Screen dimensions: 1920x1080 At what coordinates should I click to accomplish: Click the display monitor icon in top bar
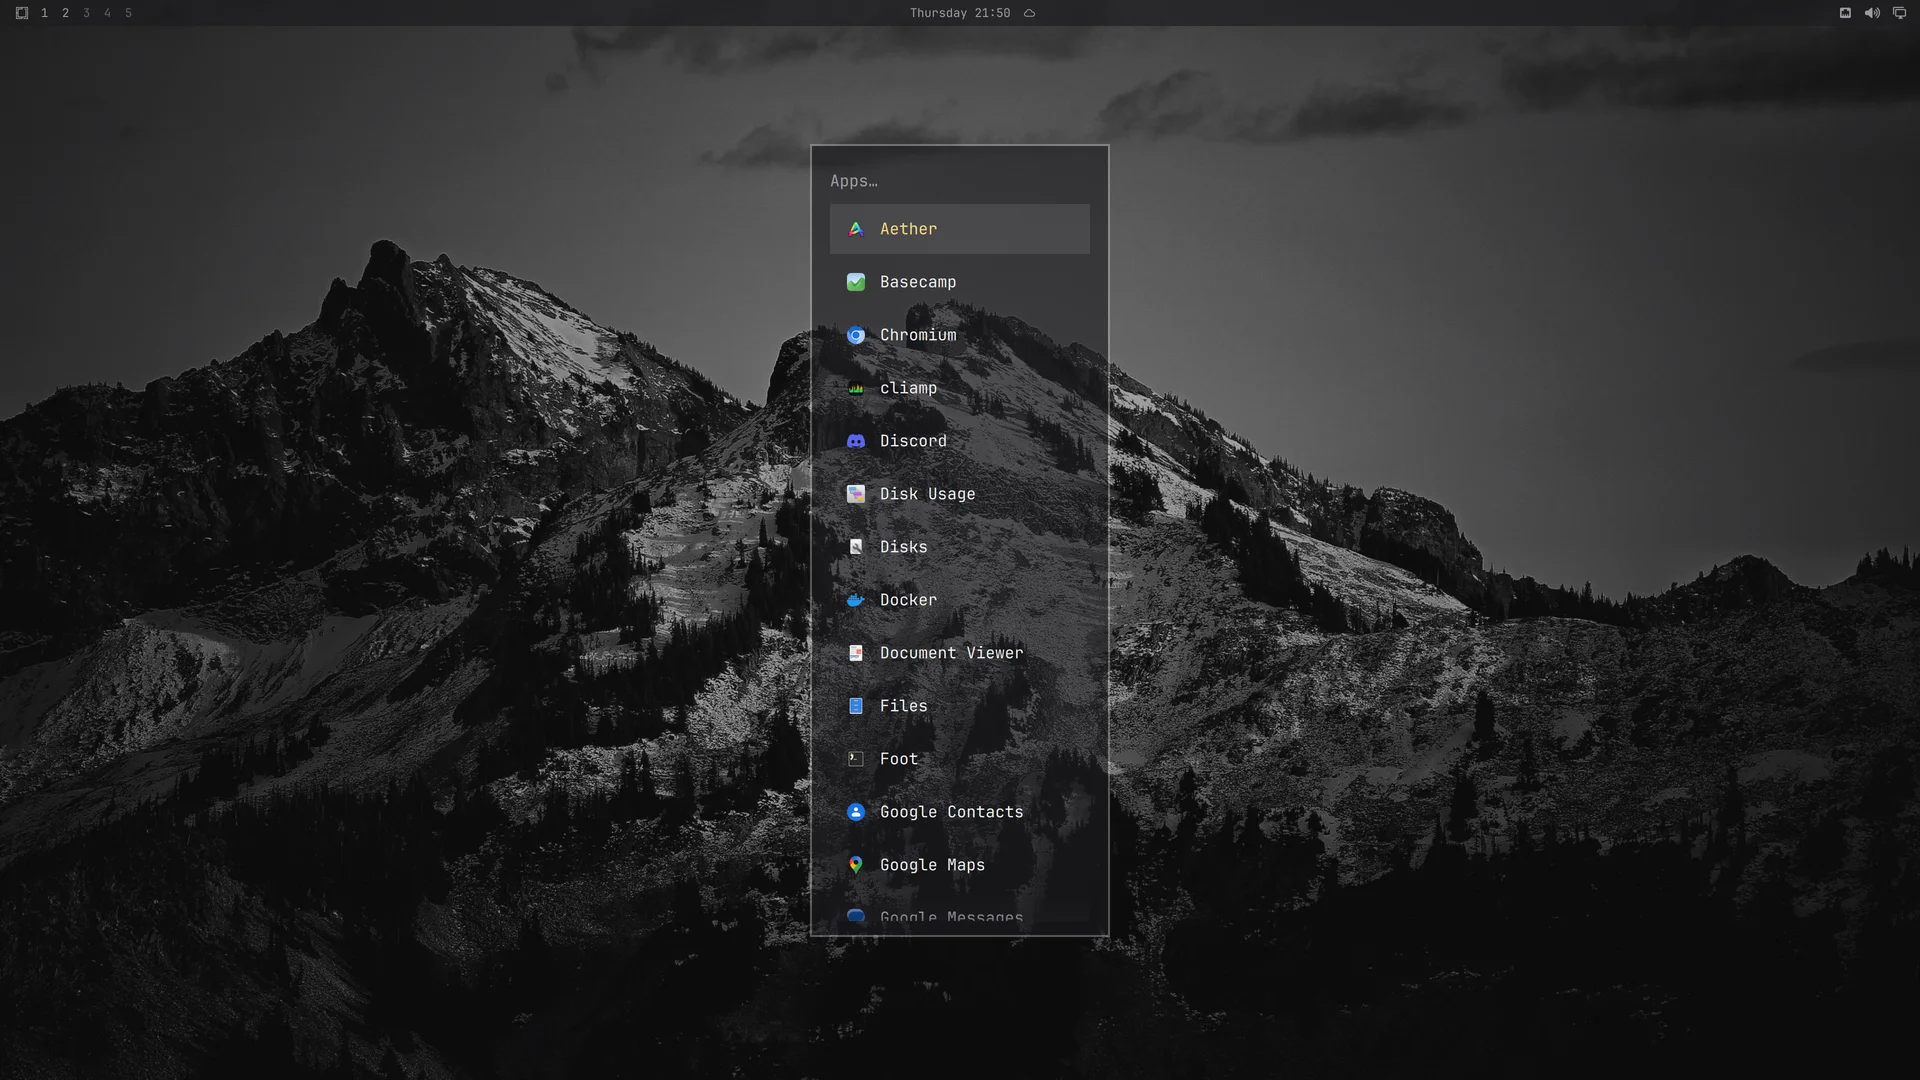point(1899,13)
